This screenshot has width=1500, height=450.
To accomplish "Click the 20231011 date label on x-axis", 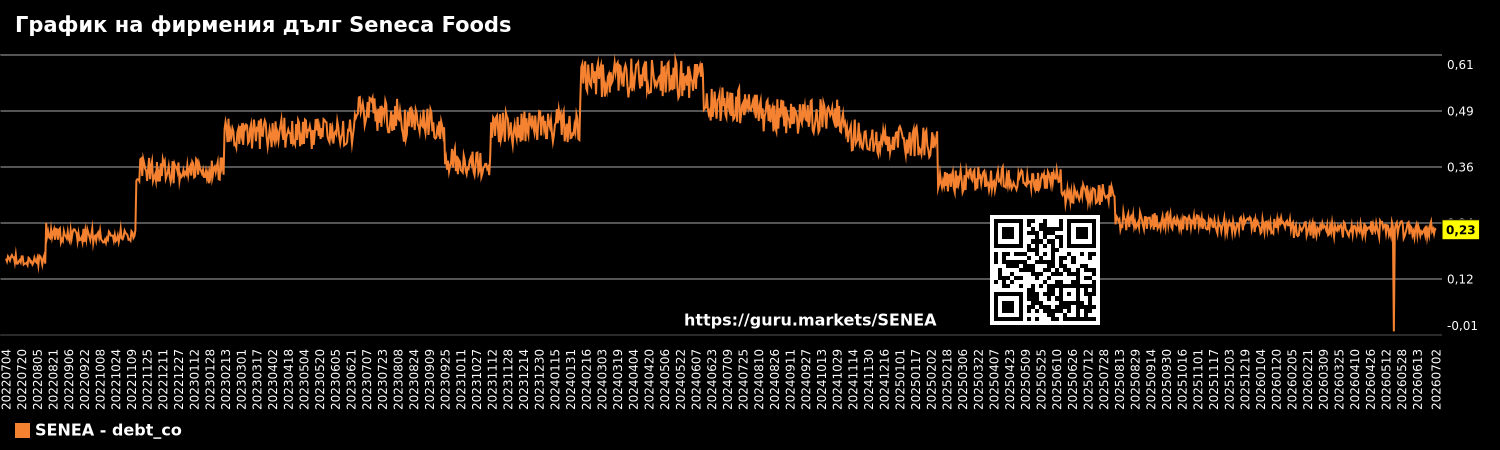I will click(x=462, y=379).
